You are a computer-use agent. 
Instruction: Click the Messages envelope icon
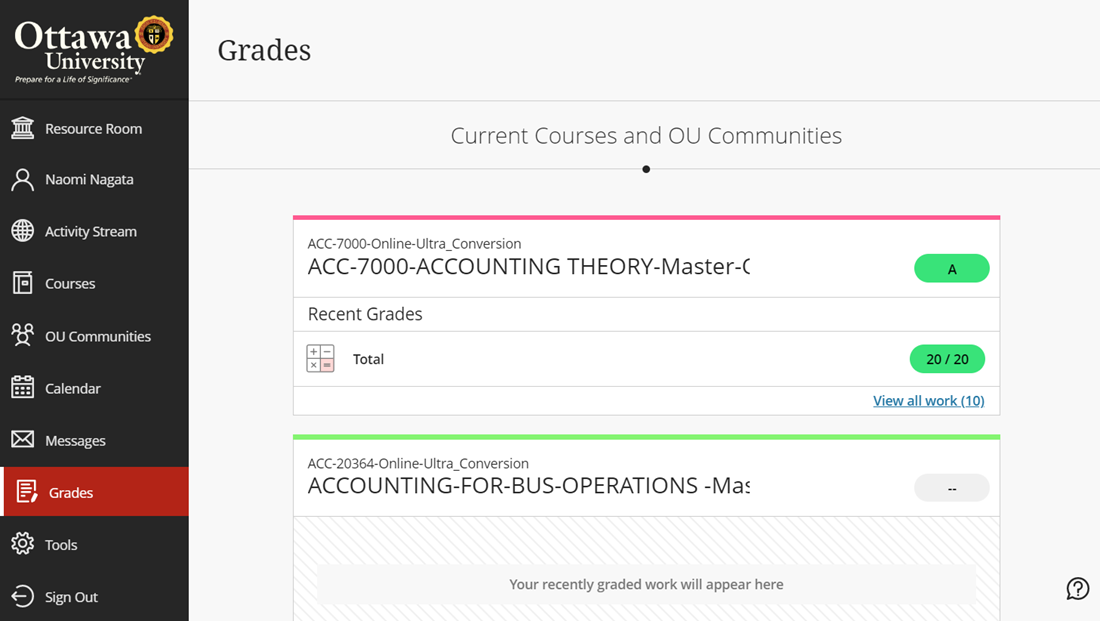(x=22, y=440)
